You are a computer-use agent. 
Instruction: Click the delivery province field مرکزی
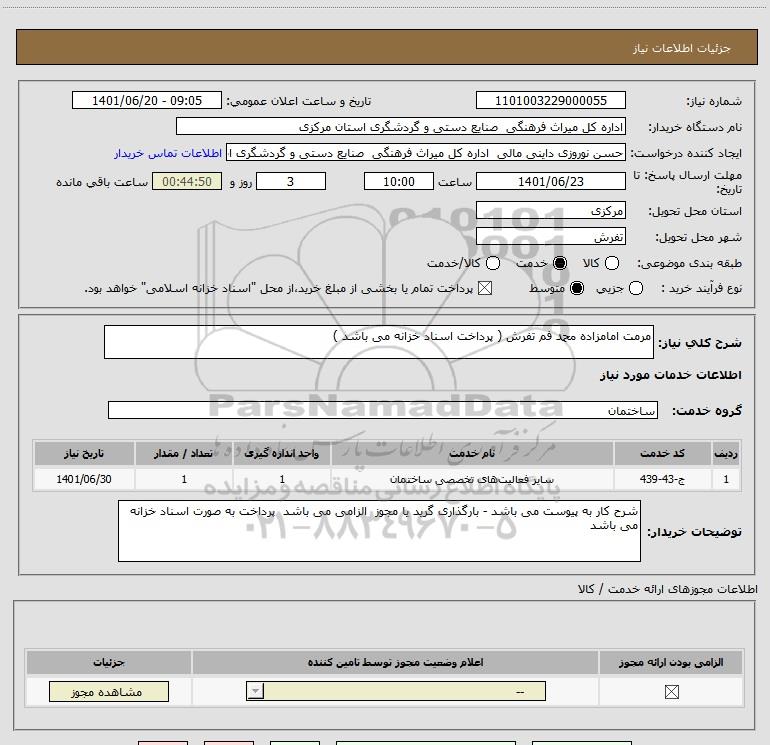click(x=550, y=210)
